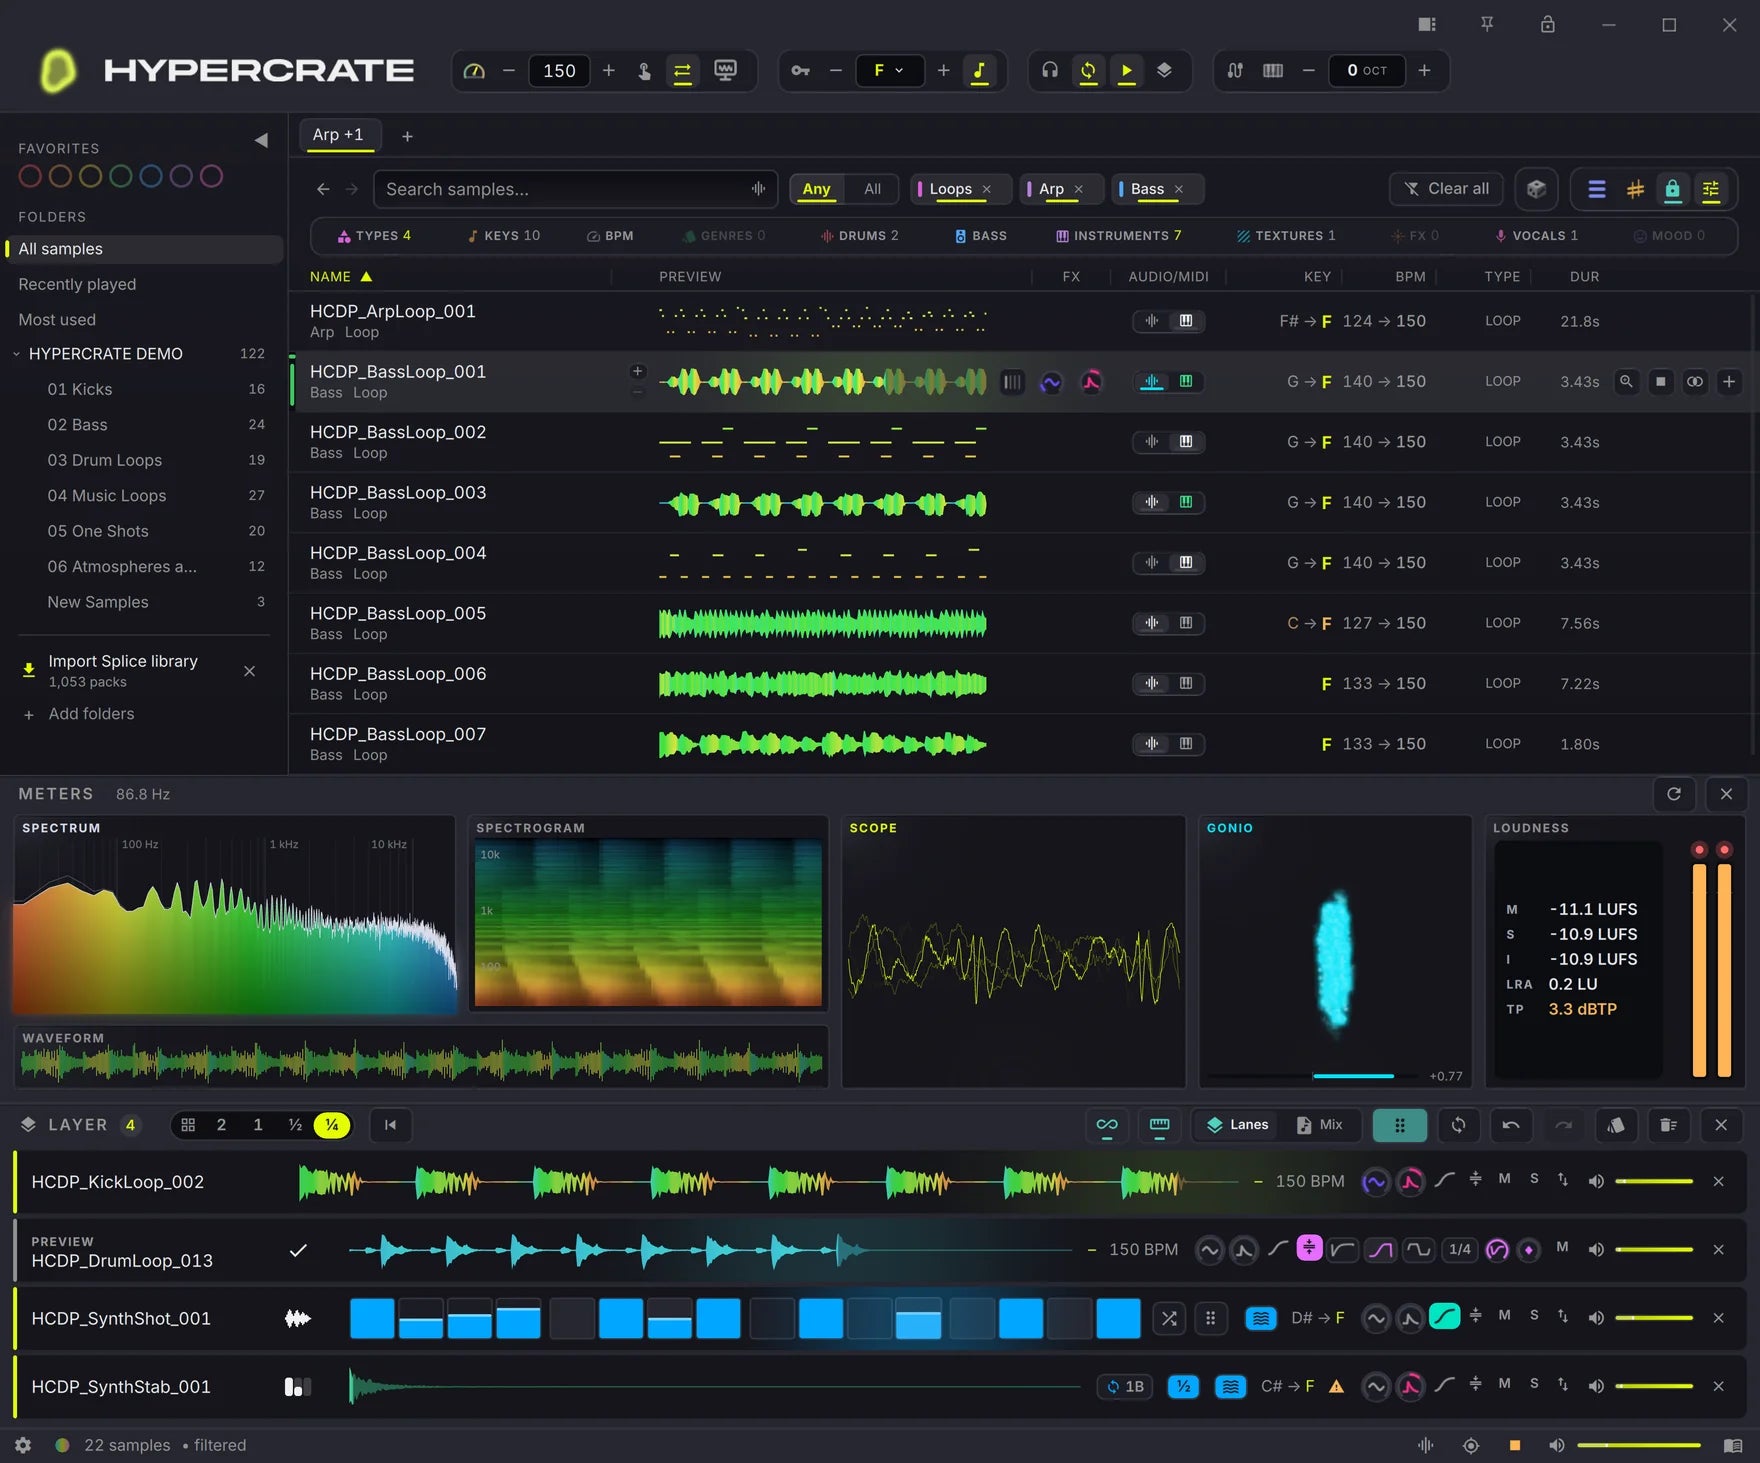1760x1463 pixels.
Task: Click the metronome tempo icon
Action: coord(474,71)
